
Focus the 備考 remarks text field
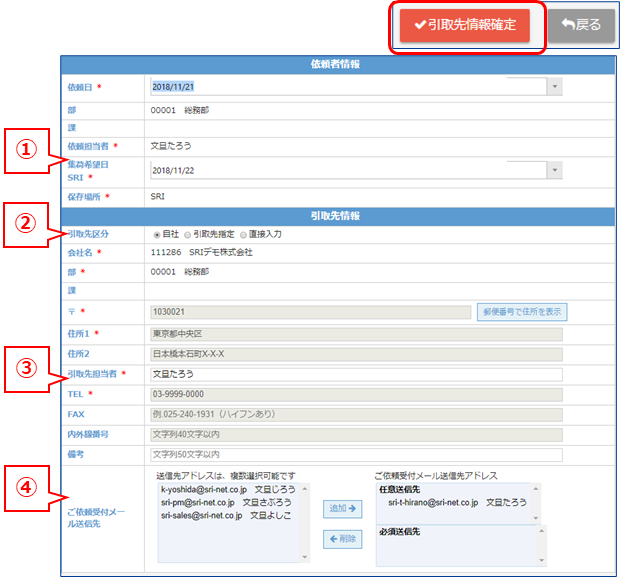click(355, 454)
